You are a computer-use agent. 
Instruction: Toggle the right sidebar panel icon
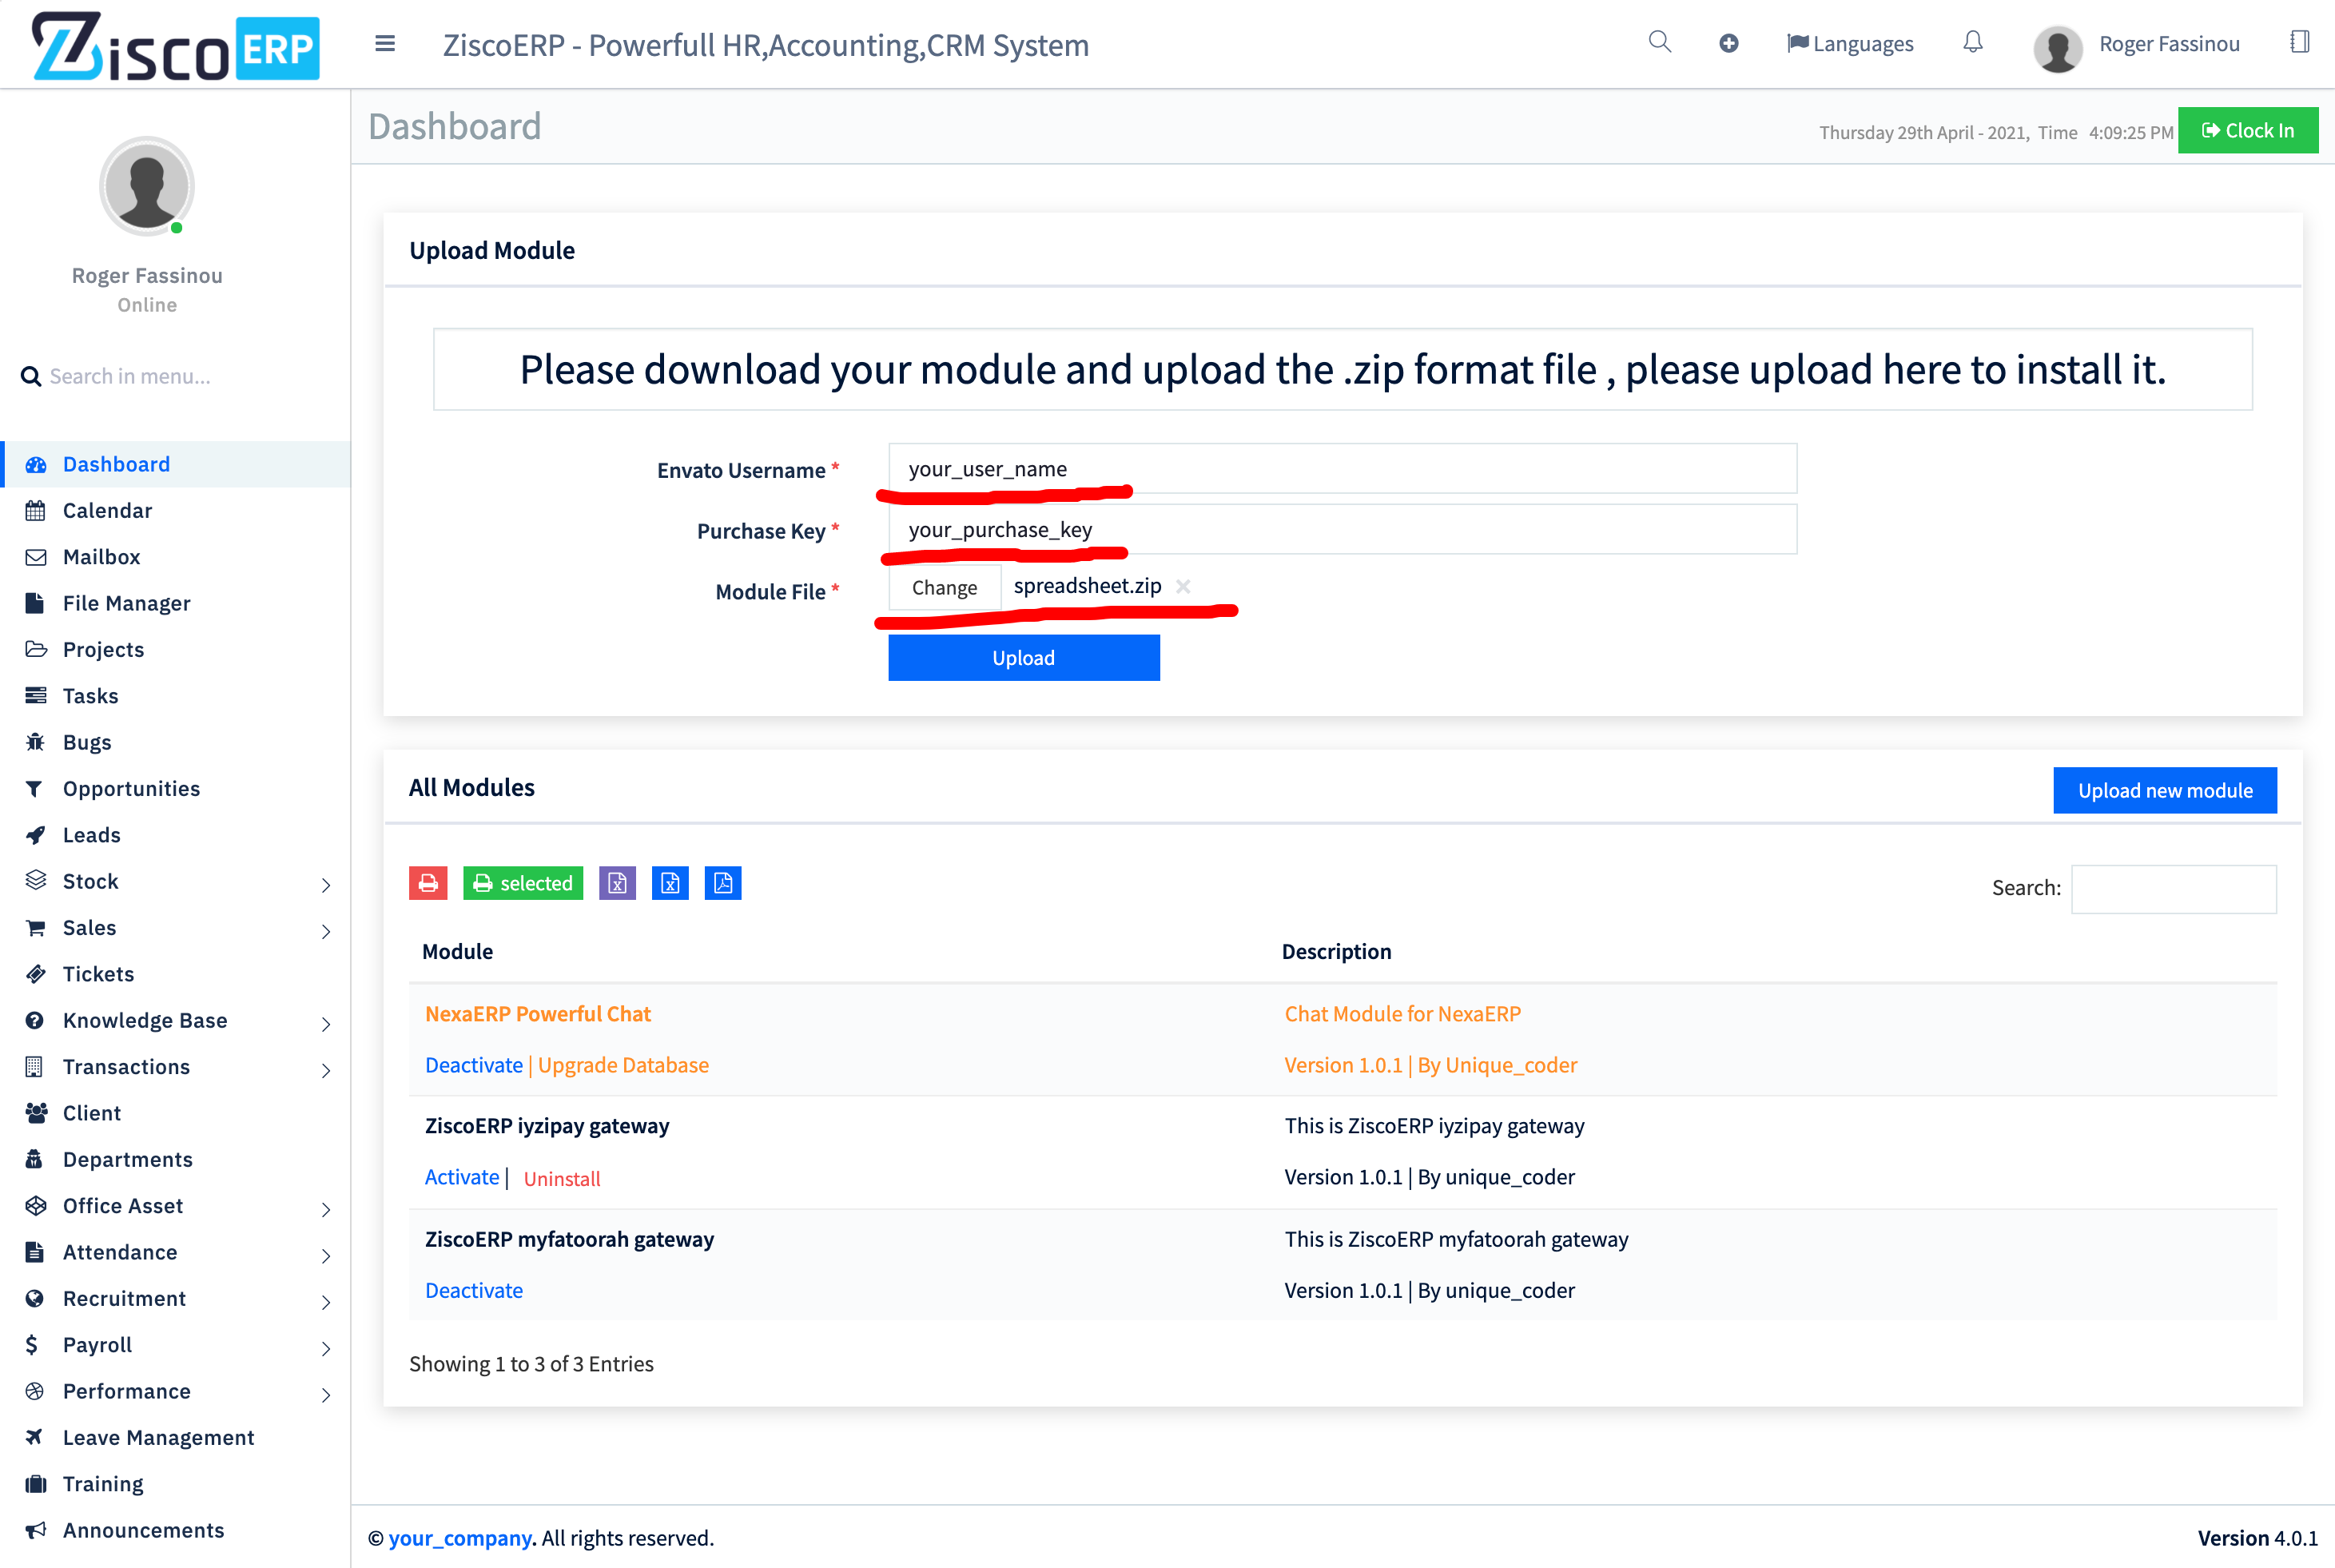pyautogui.click(x=2299, y=42)
